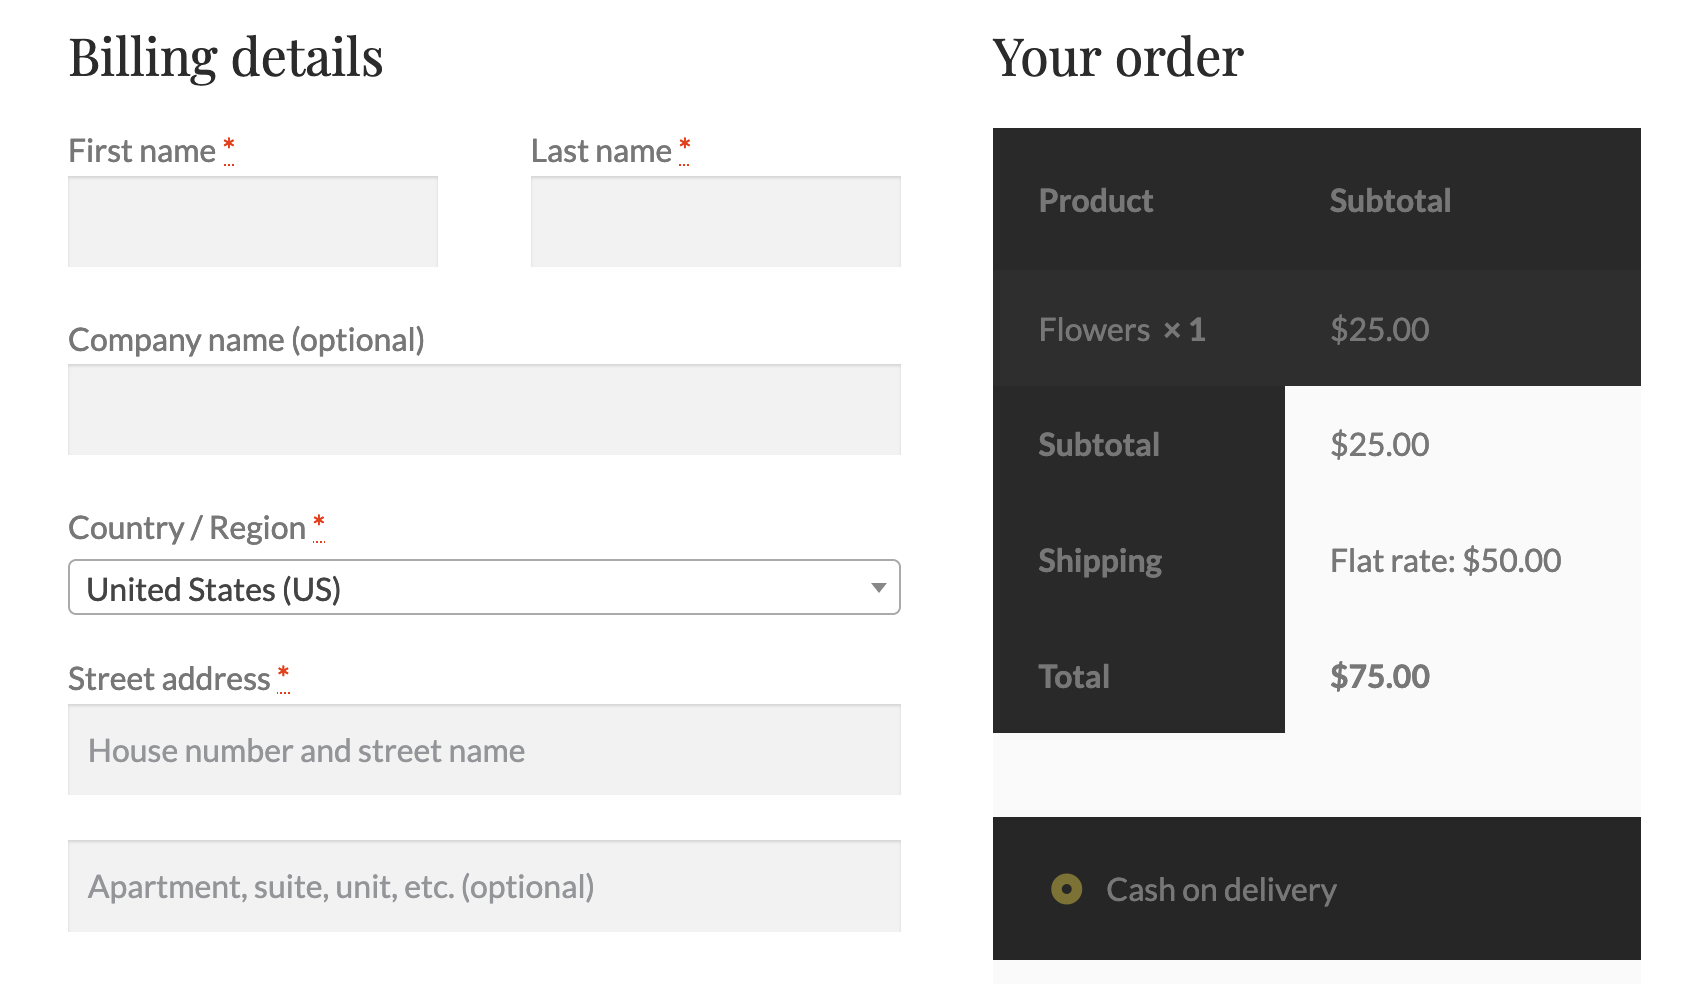
Task: Click the Apartment, suite, unit field
Action: 484,886
